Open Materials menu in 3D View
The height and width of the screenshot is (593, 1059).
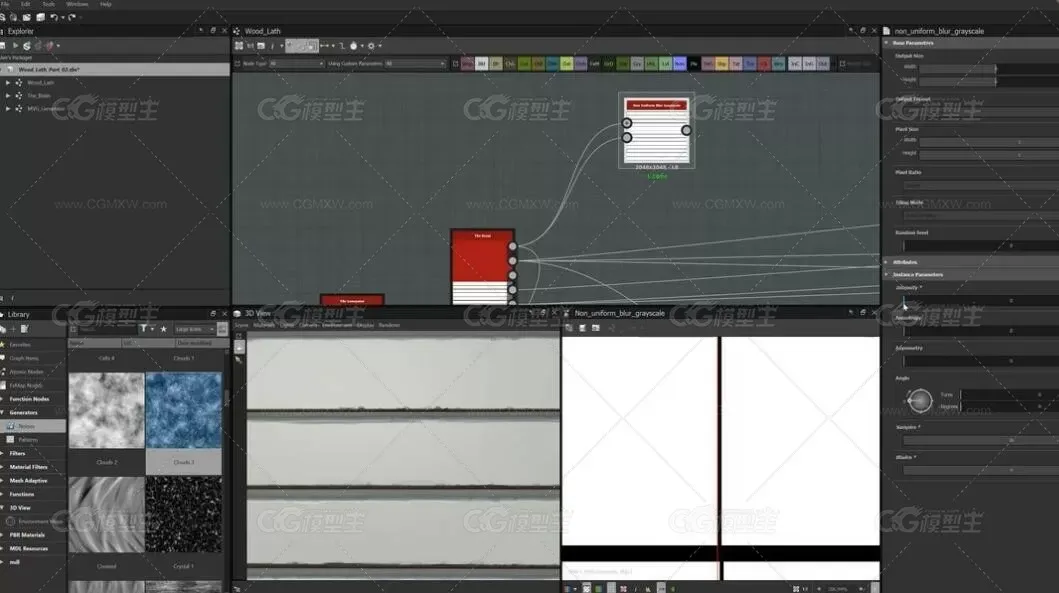263,326
